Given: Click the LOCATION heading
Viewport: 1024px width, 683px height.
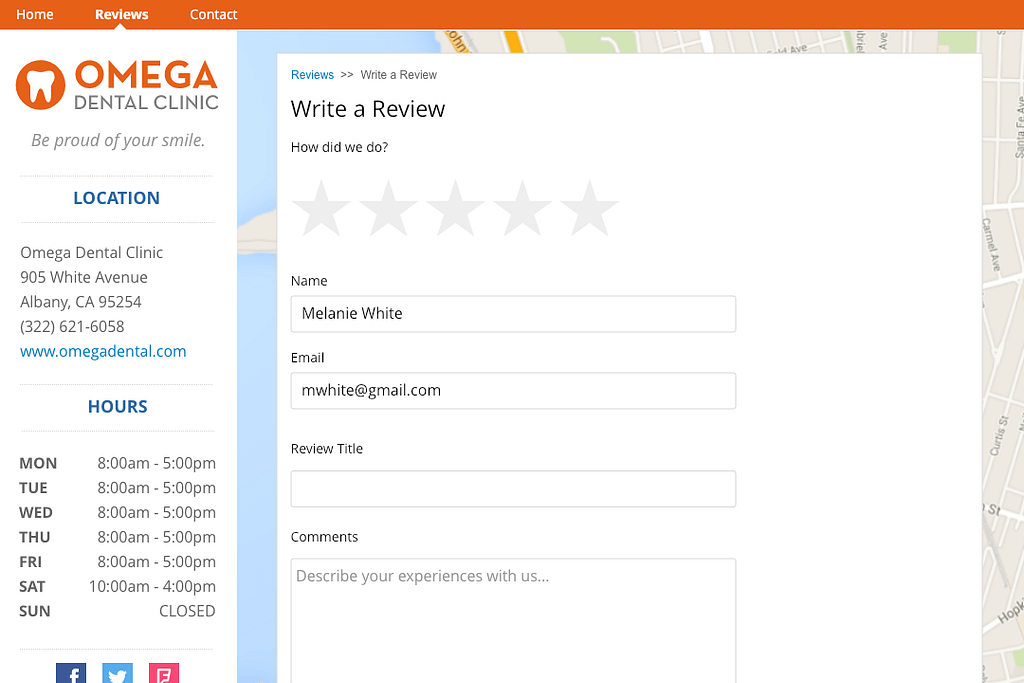Looking at the screenshot, I should (116, 198).
